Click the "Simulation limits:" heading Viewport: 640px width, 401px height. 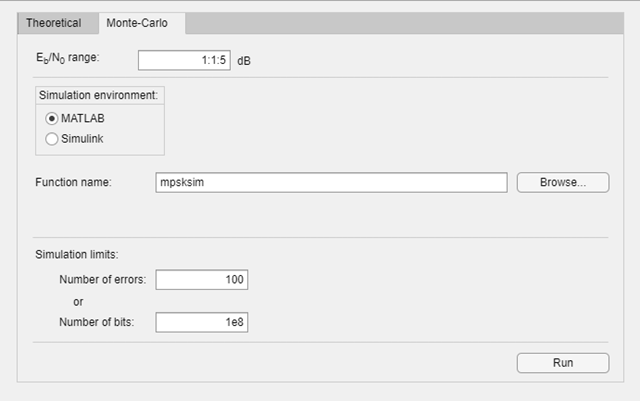click(77, 256)
